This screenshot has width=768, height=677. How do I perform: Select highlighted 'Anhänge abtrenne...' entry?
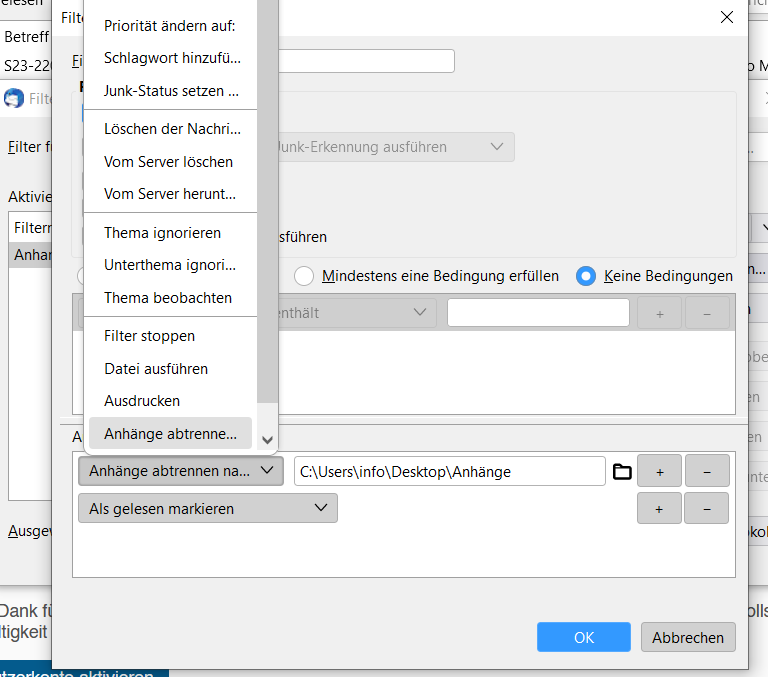click(170, 434)
